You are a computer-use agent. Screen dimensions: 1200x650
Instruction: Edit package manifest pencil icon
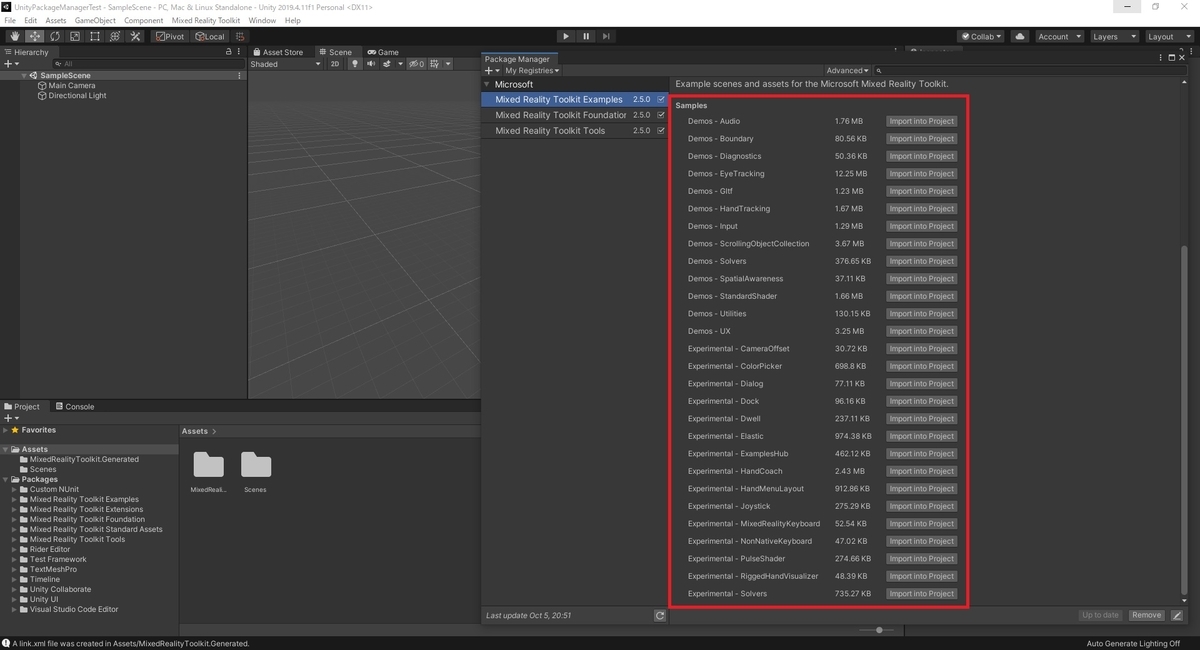[1177, 616]
